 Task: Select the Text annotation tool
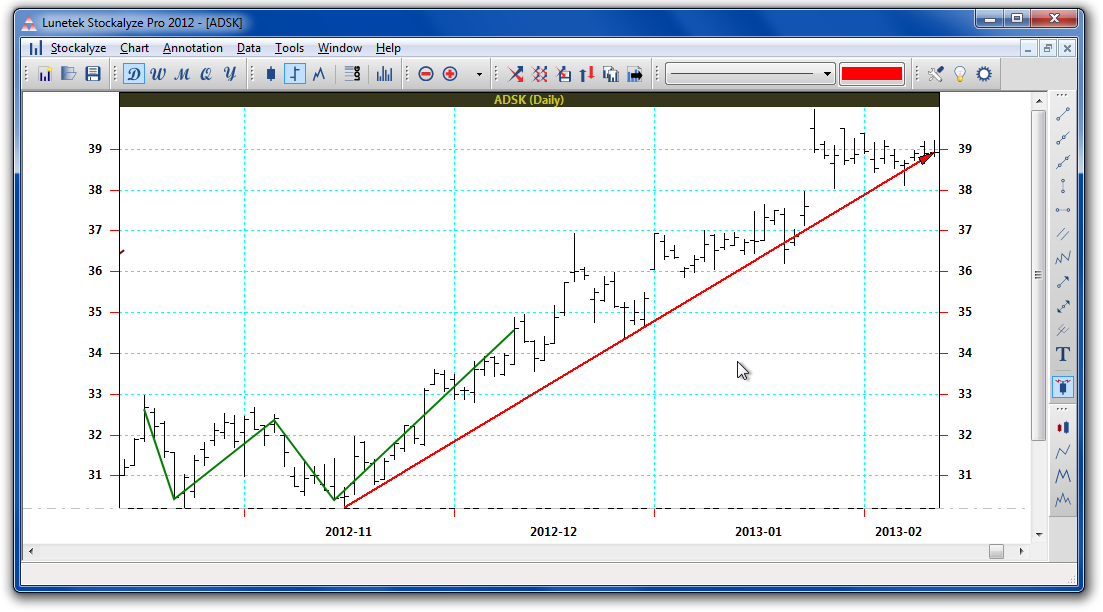(1063, 354)
